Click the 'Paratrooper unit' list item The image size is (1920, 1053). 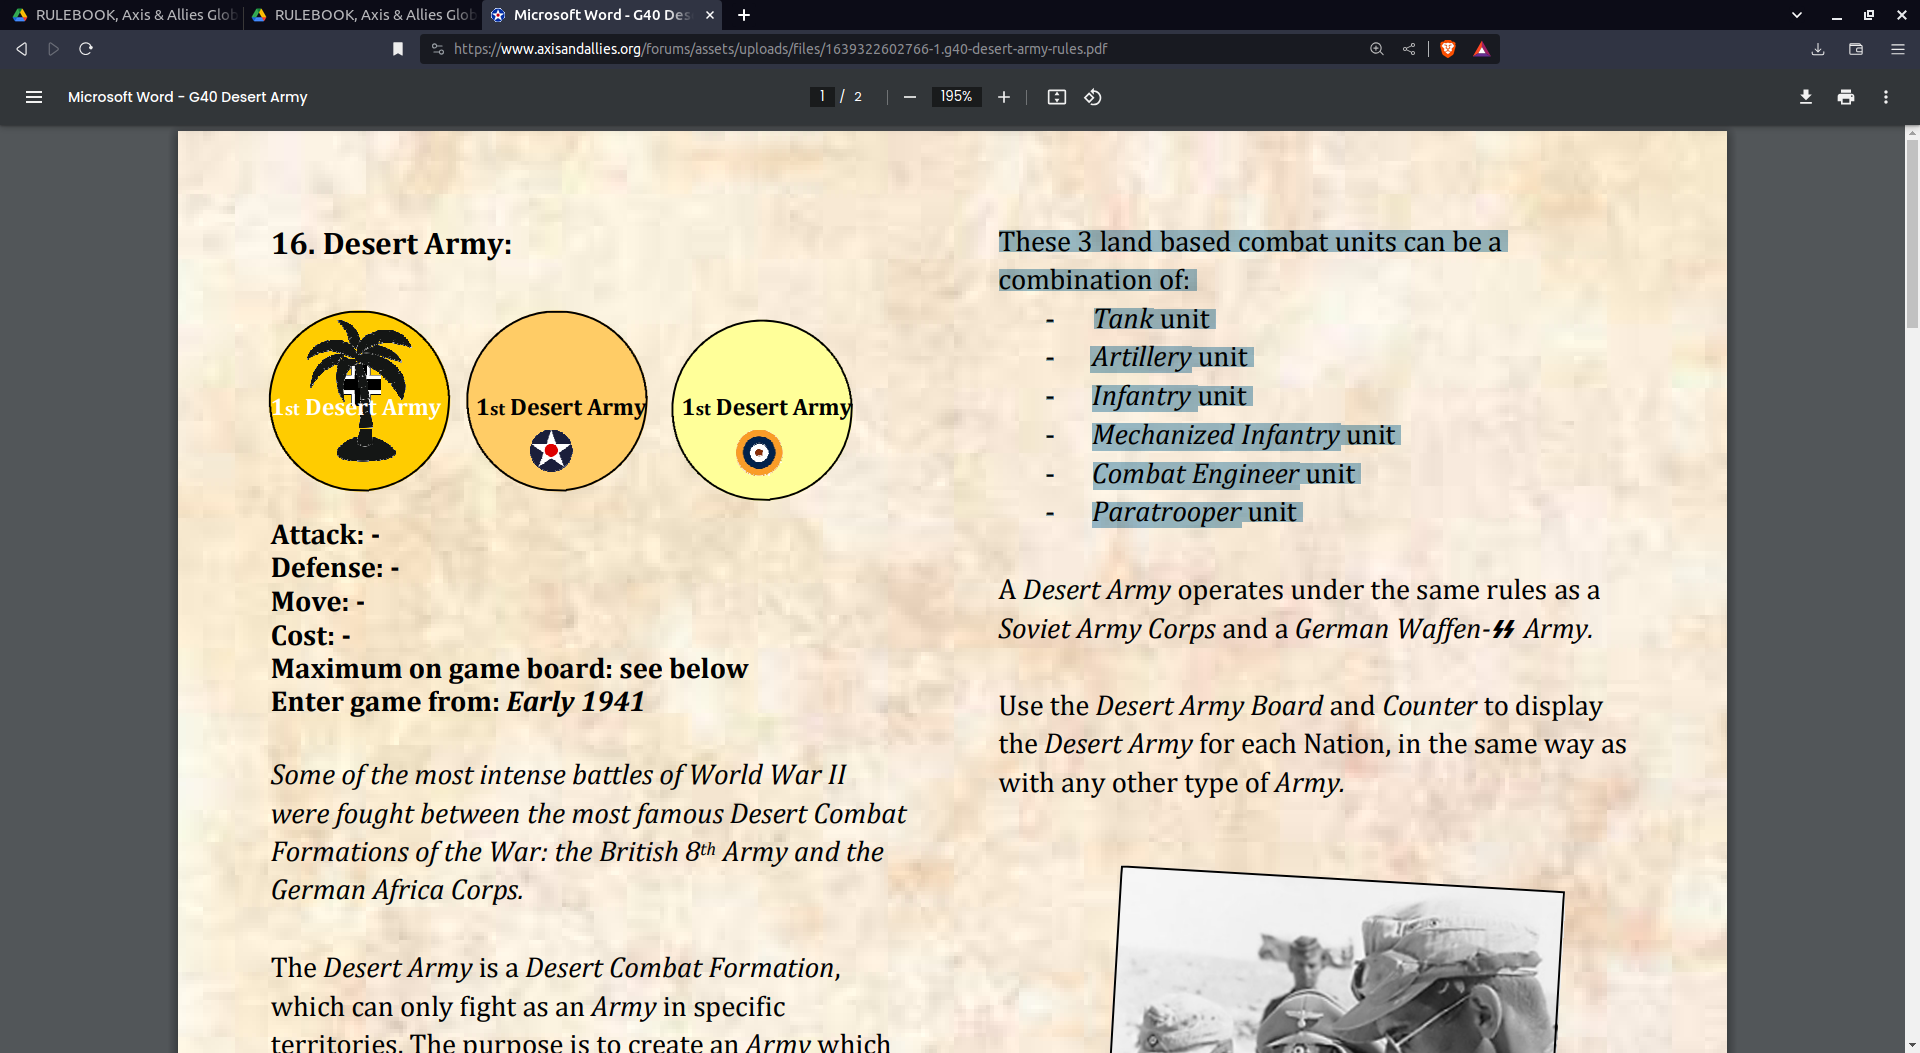pos(1195,512)
